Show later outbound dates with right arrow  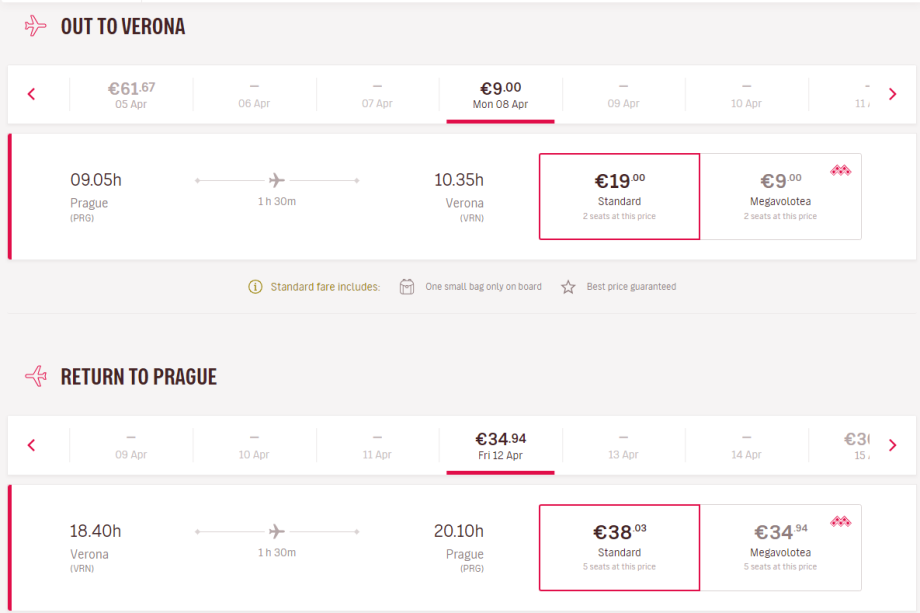coord(892,95)
